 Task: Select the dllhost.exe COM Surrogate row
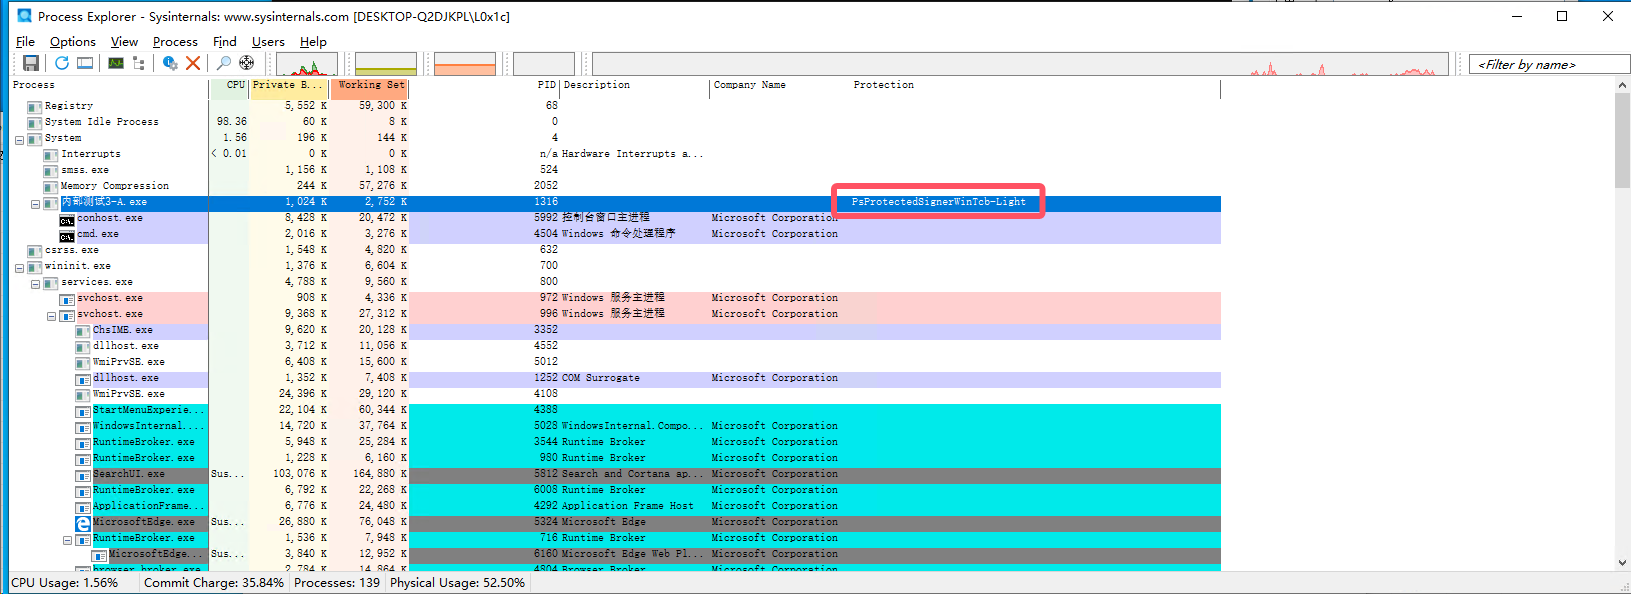coord(615,378)
